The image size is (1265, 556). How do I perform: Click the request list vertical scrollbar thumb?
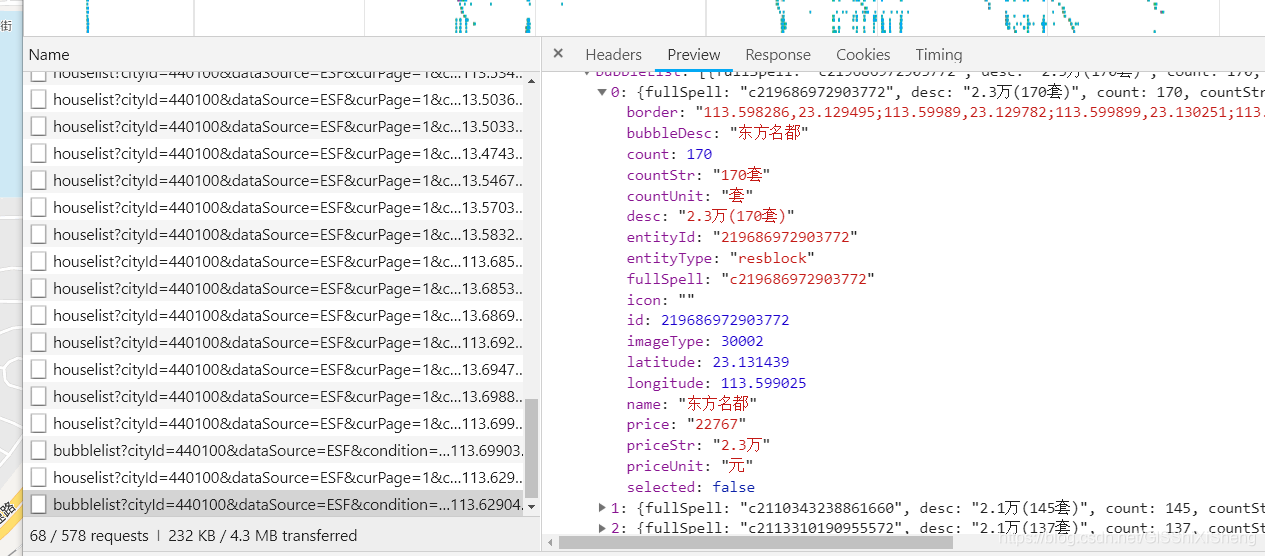531,448
